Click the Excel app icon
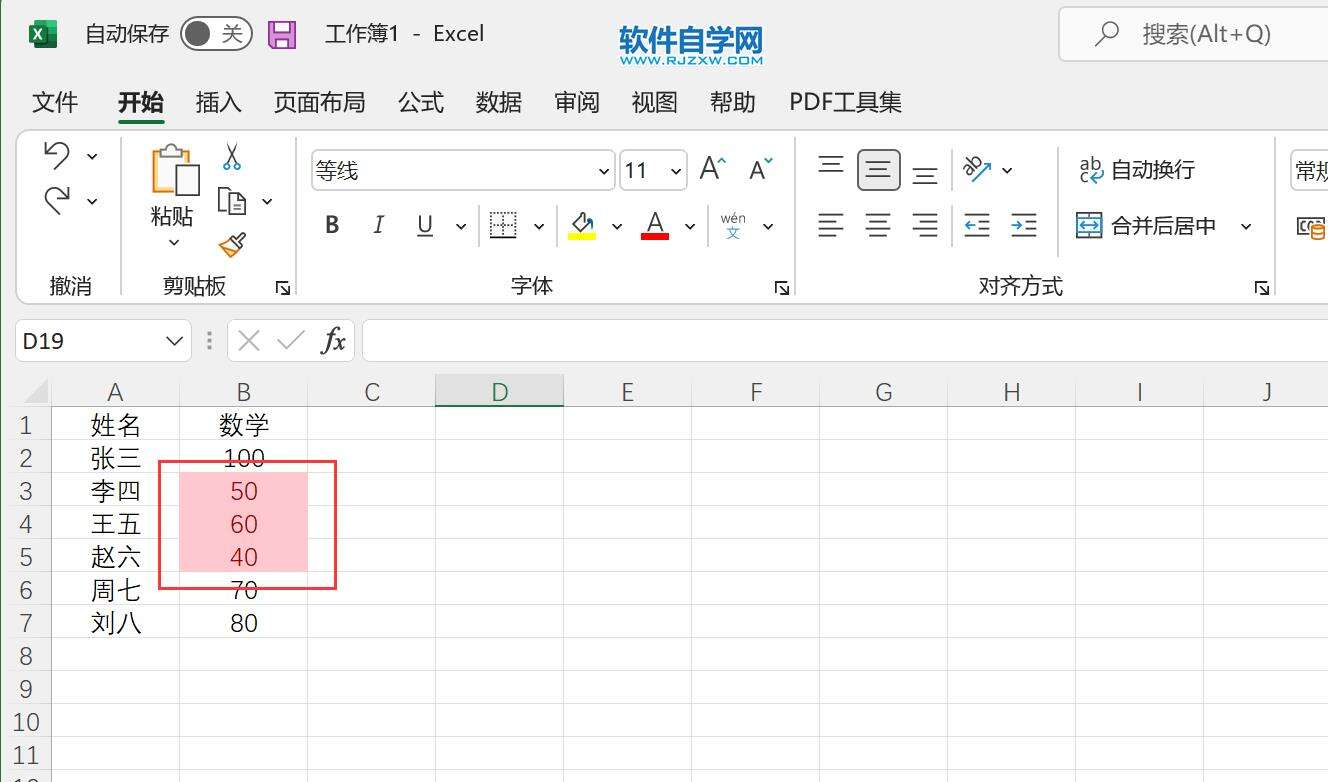This screenshot has width=1328, height=782. 43,35
